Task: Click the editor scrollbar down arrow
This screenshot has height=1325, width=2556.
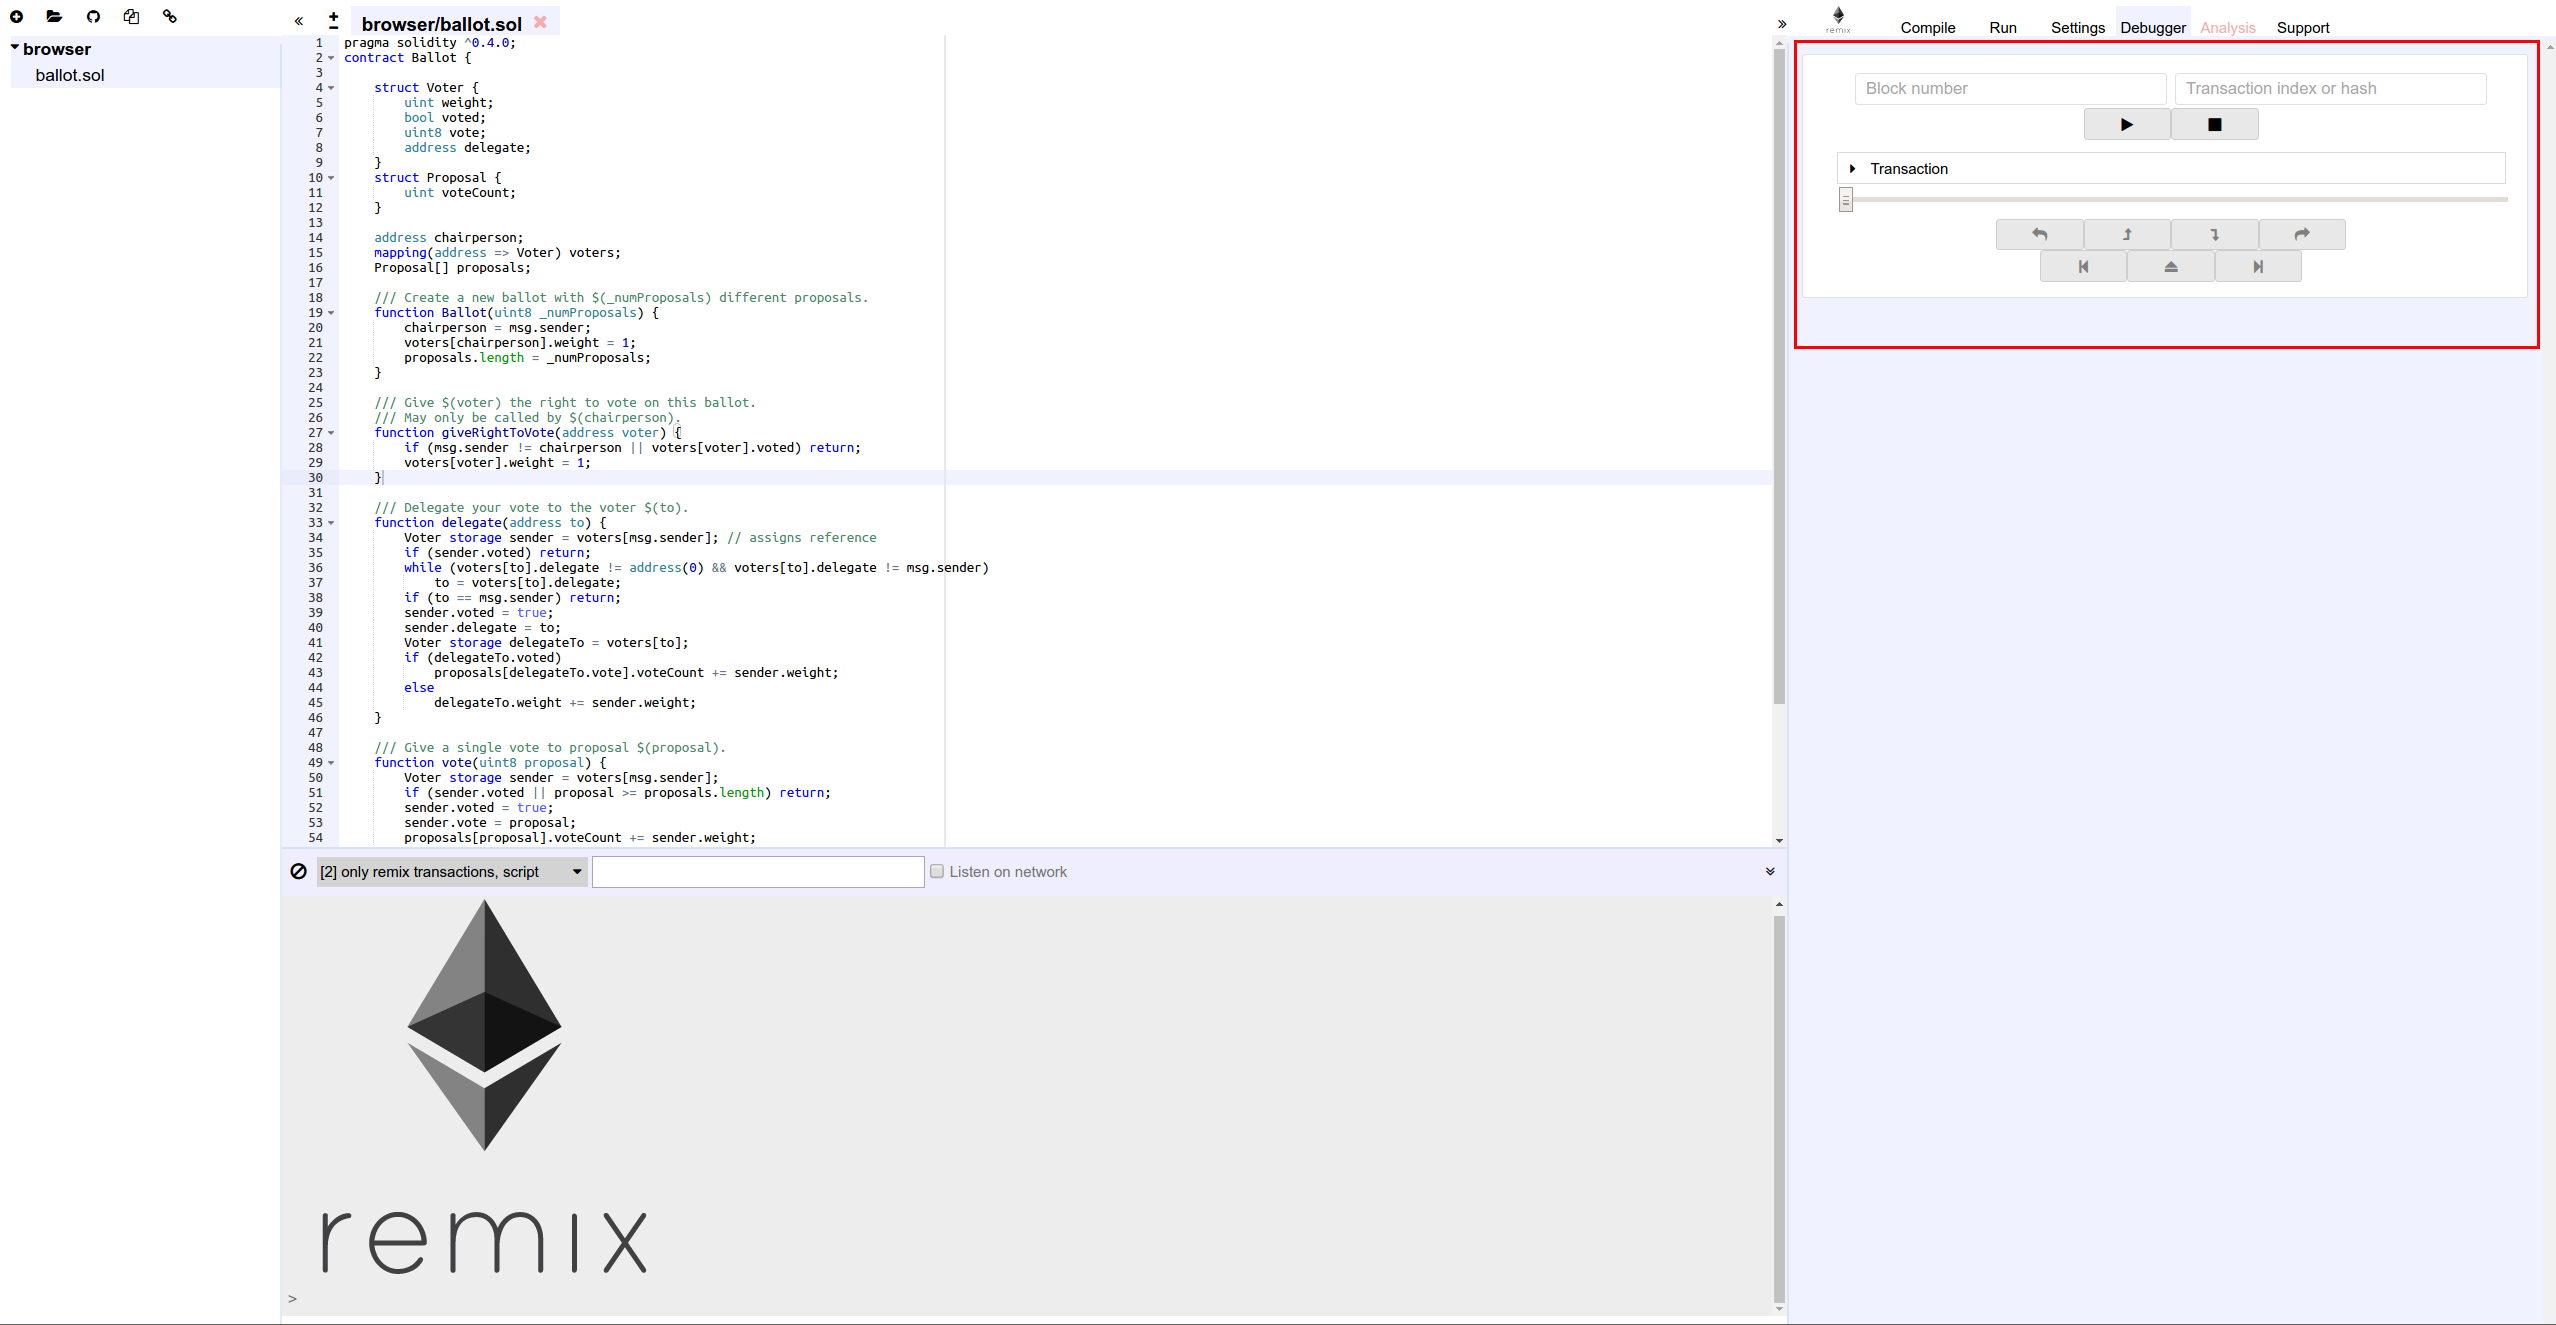Action: point(1779,840)
